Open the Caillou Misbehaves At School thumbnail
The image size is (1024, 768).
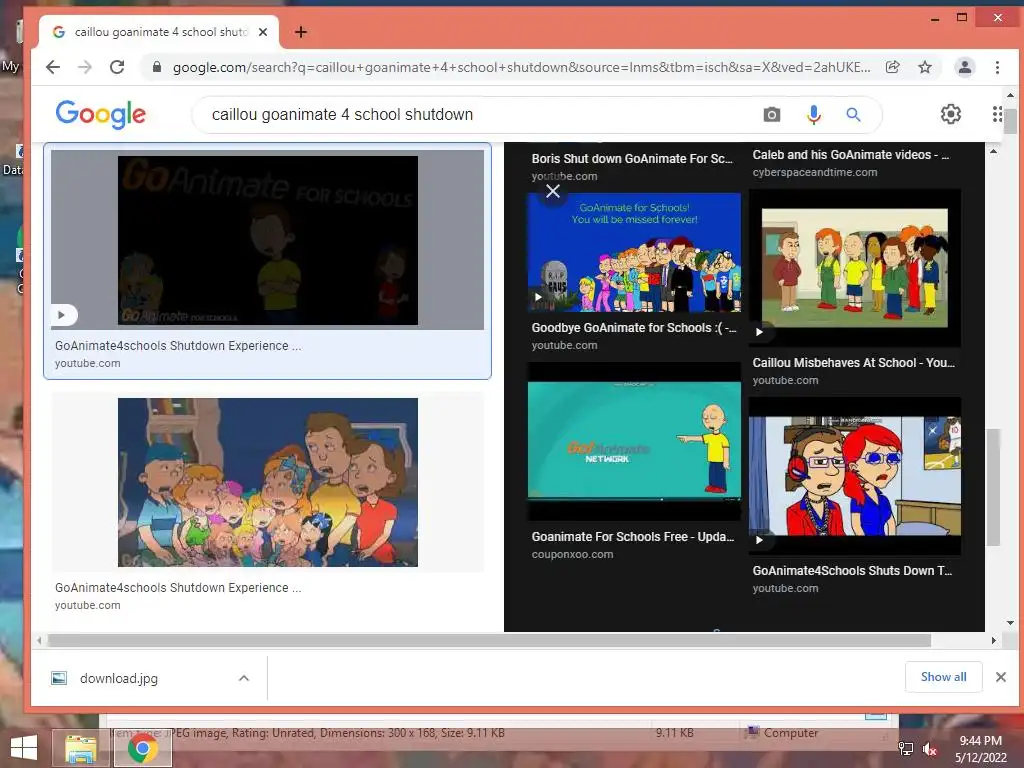tap(854, 268)
